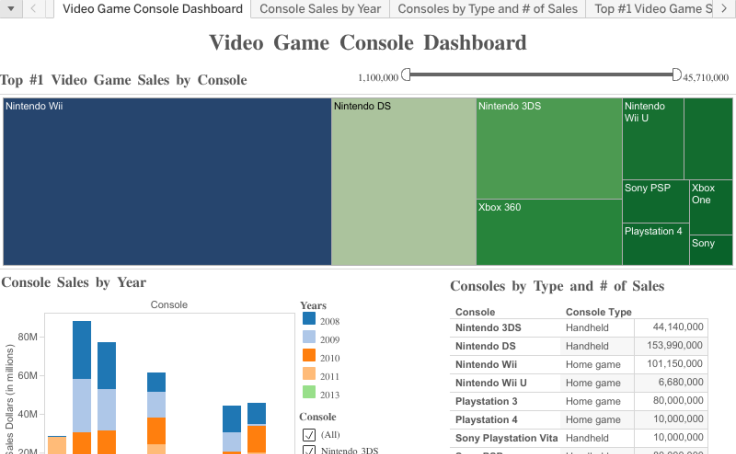Click the Consoles by Type and # of Sales title
This screenshot has height=454, width=736.
[557, 286]
